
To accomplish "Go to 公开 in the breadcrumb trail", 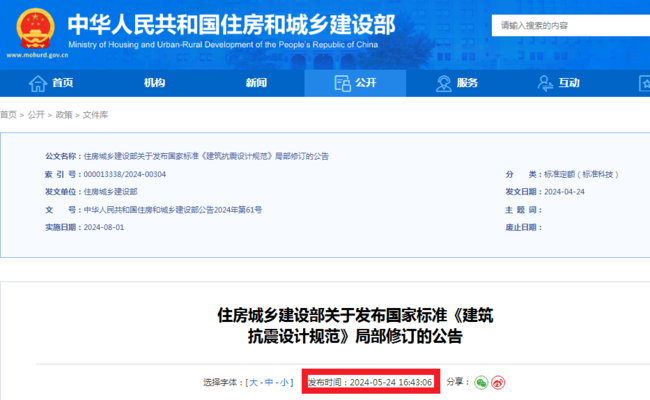I will click(x=36, y=115).
